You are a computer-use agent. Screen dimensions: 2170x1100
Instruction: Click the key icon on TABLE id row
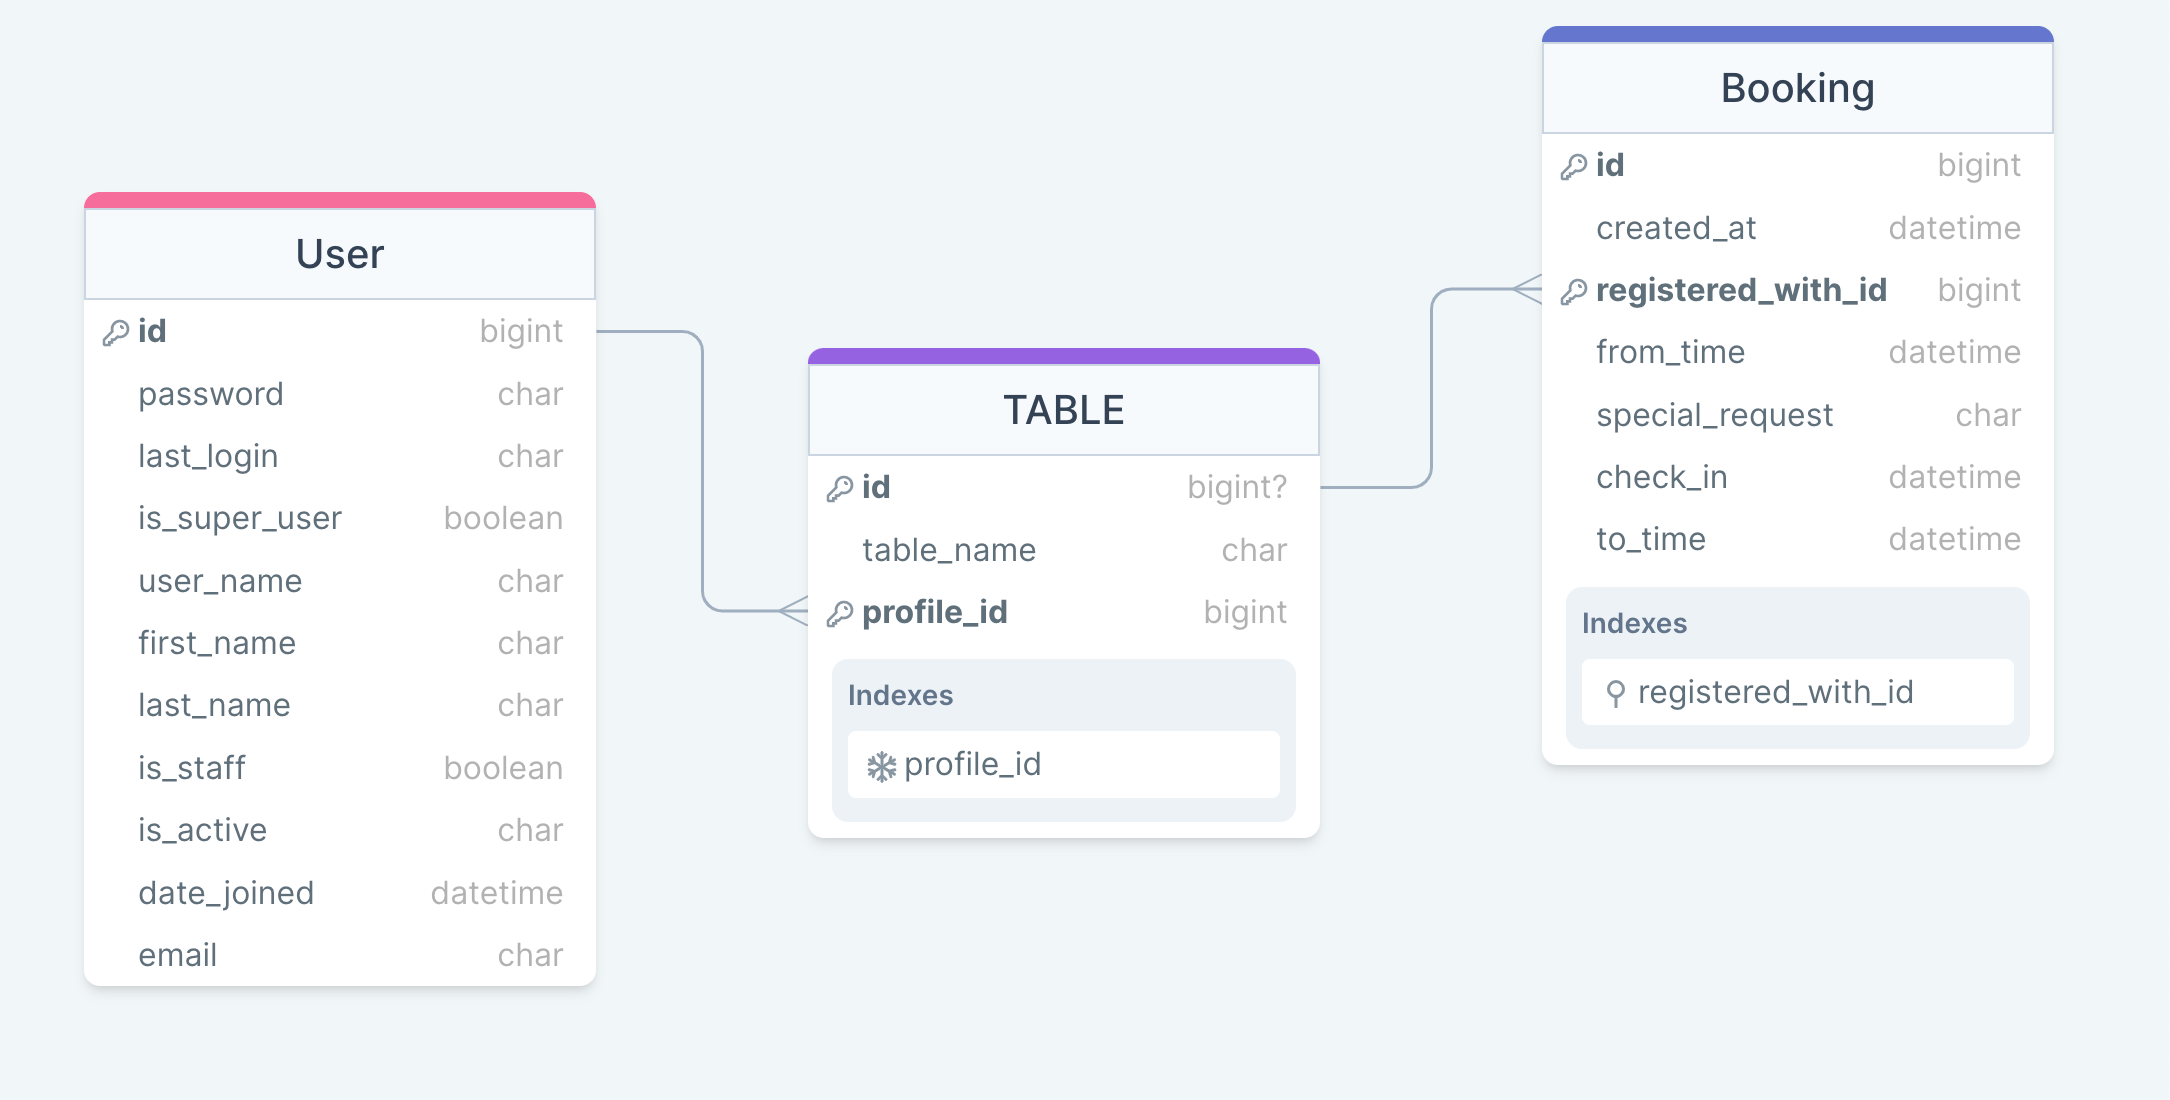[x=838, y=488]
